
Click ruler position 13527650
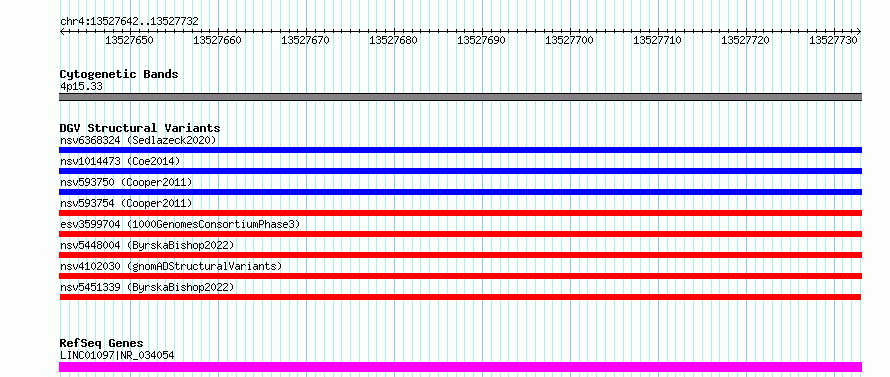(x=129, y=40)
